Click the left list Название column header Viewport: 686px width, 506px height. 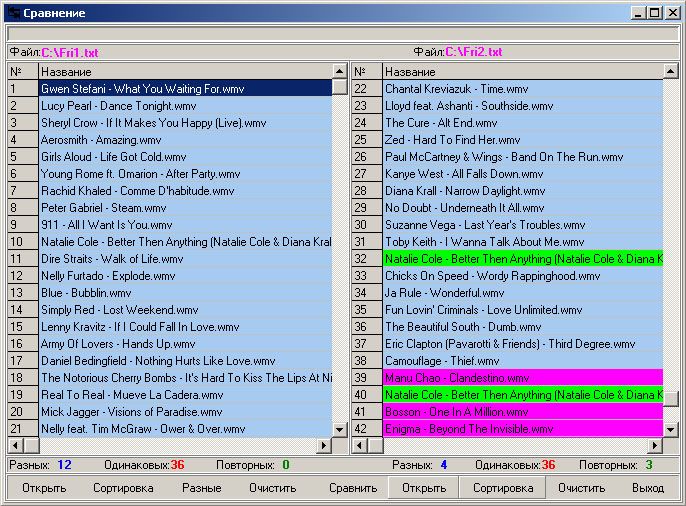(x=186, y=72)
